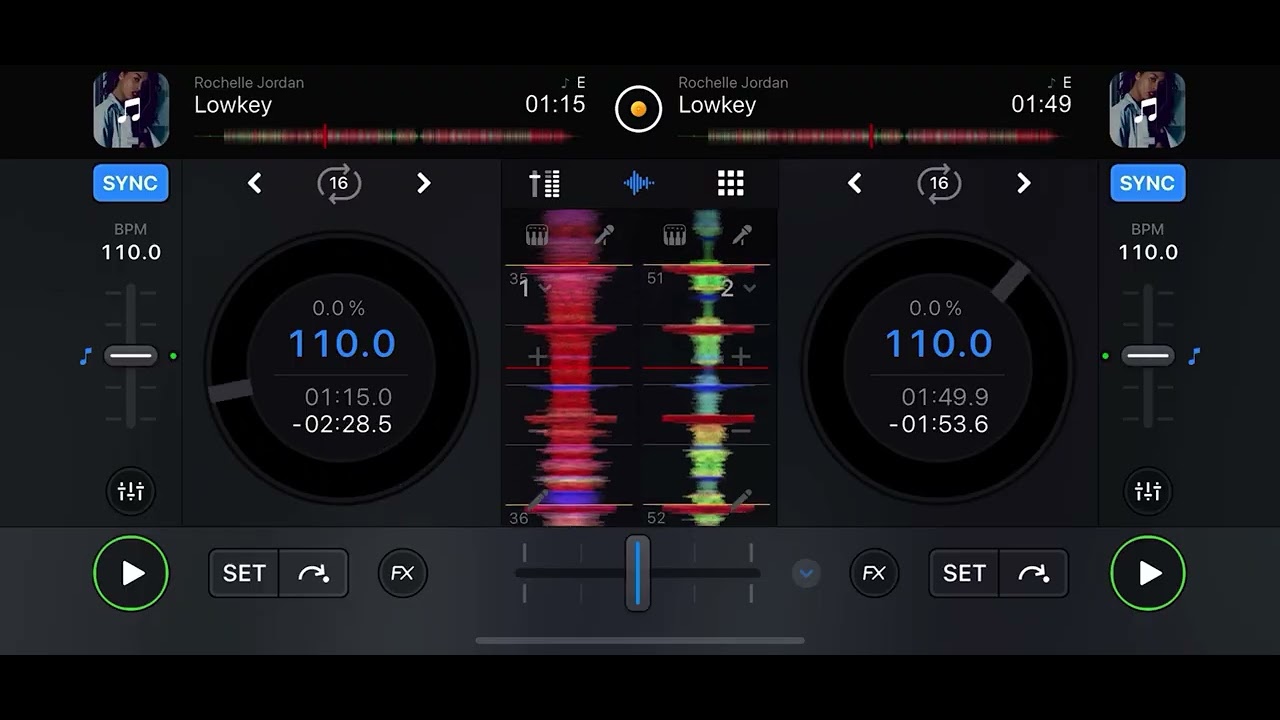The width and height of the screenshot is (1280, 720).
Task: Set a cue point on left deck
Action: [x=244, y=573]
